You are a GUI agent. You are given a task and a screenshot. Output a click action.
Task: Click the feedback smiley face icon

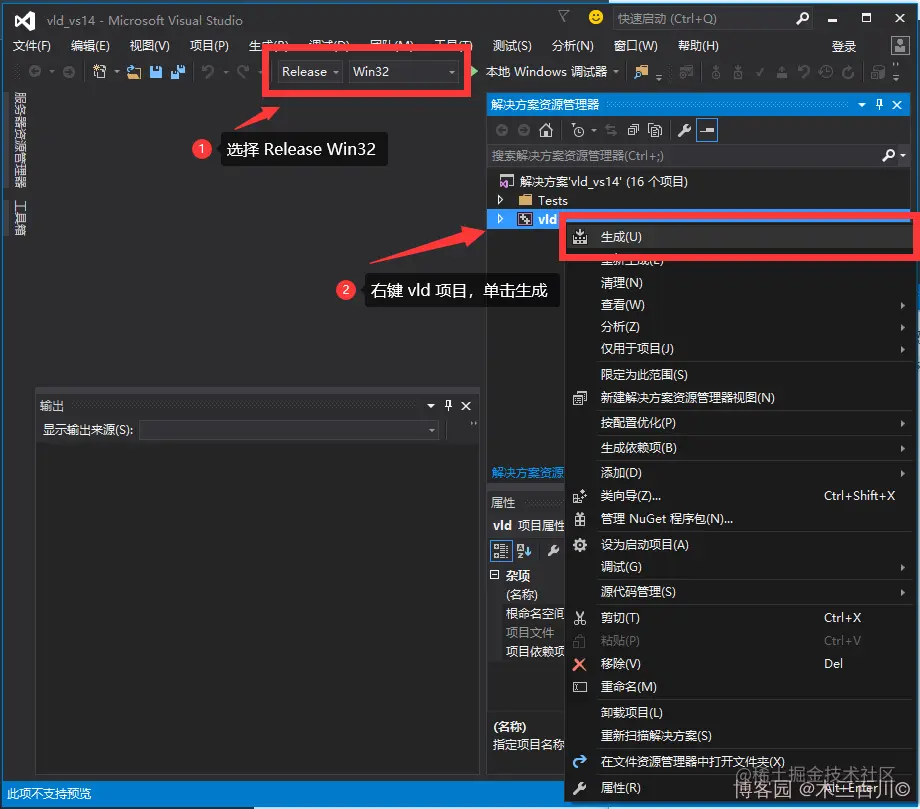click(596, 18)
